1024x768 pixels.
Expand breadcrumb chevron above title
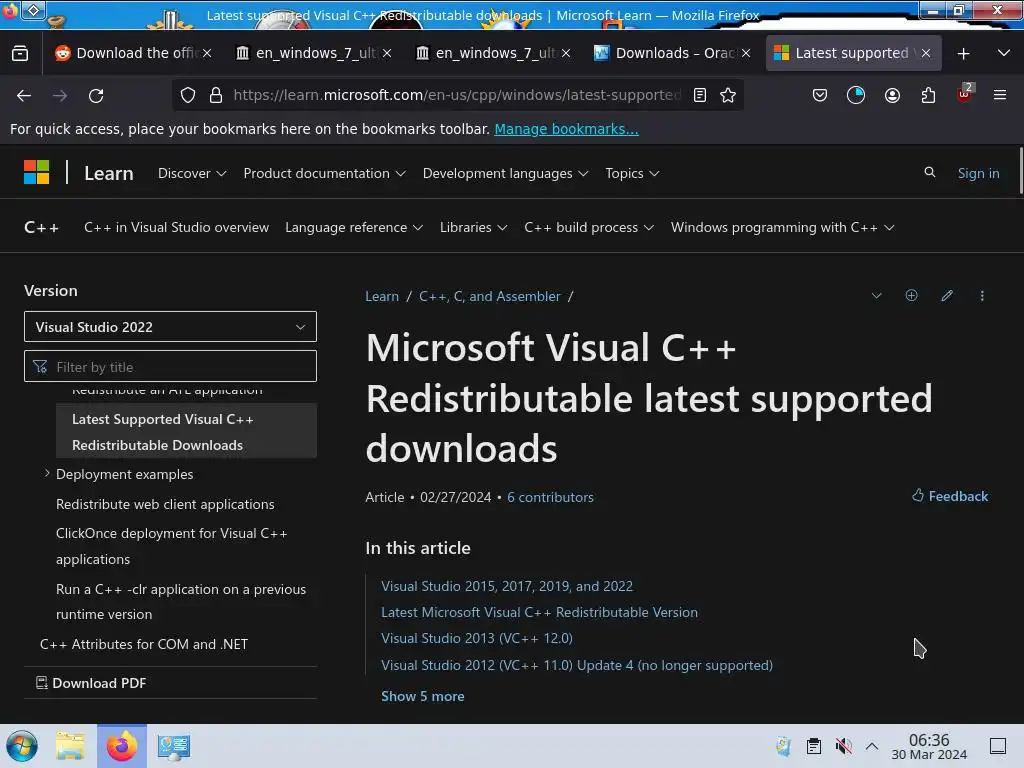(876, 296)
